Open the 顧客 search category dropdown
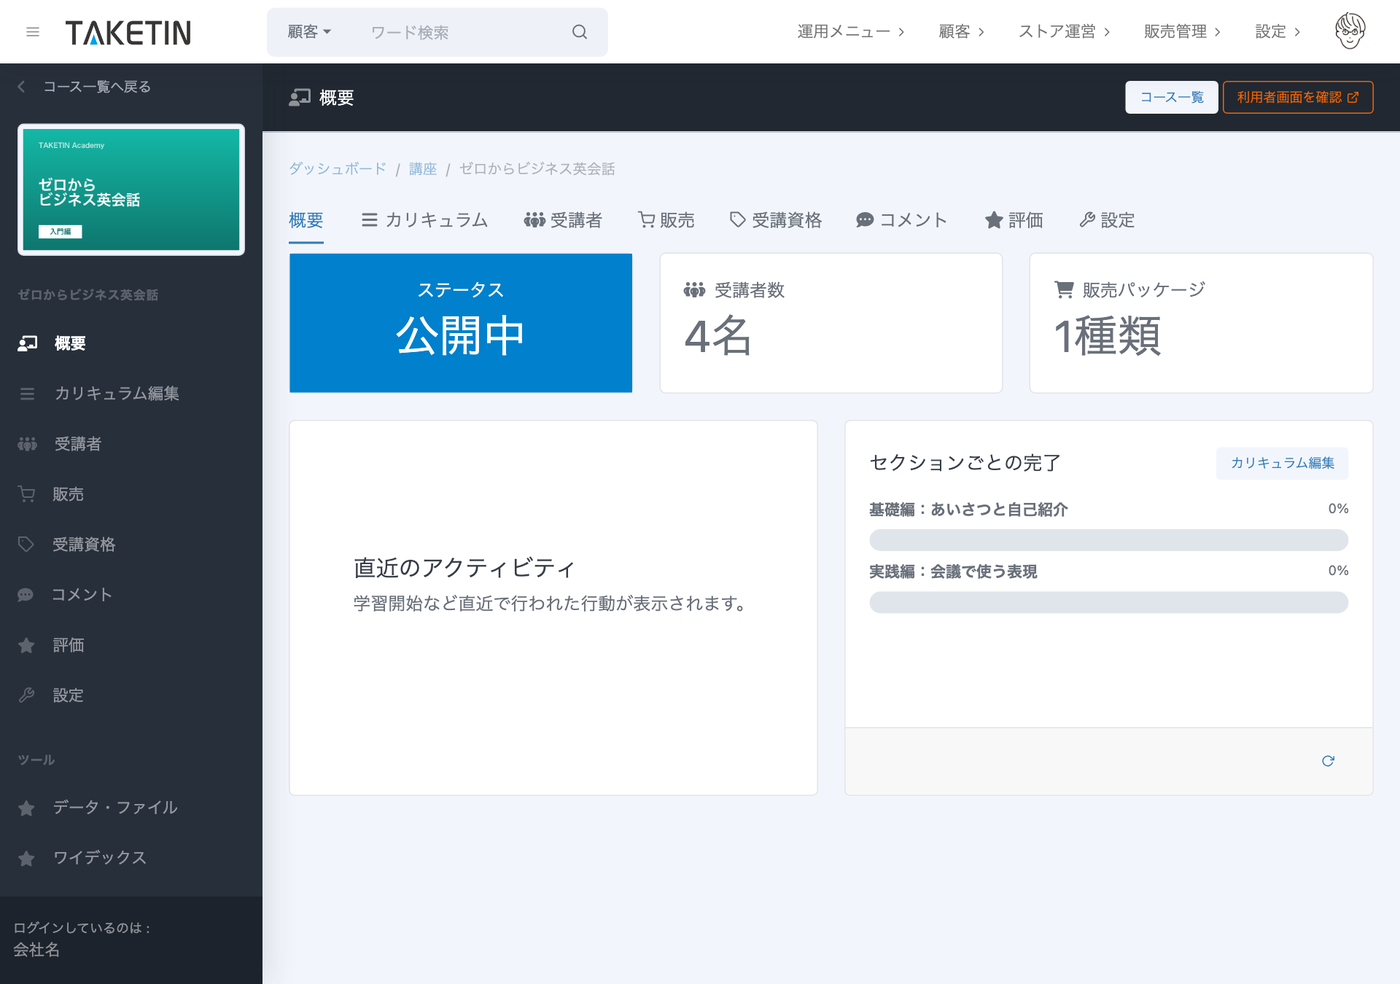 click(309, 32)
